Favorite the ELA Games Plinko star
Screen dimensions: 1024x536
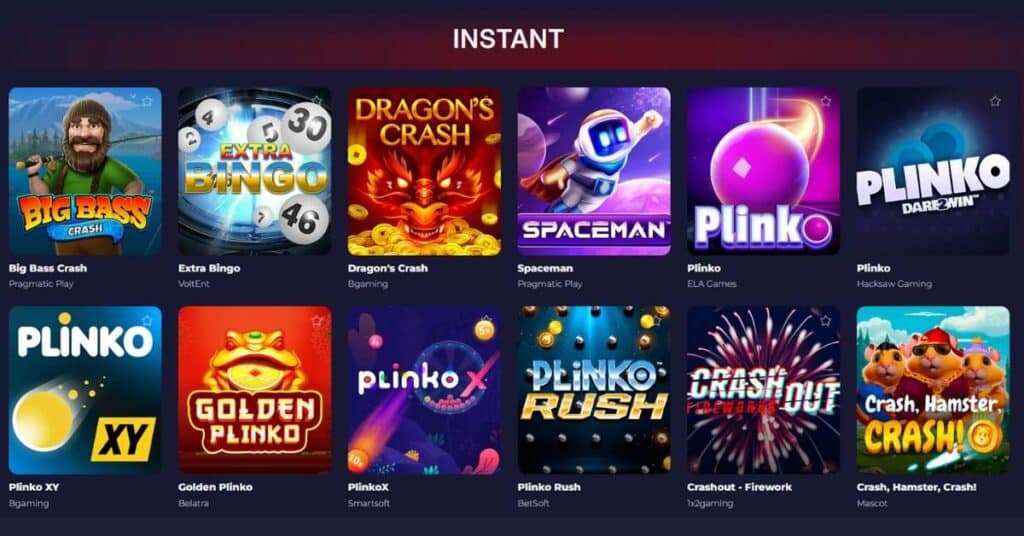825,101
